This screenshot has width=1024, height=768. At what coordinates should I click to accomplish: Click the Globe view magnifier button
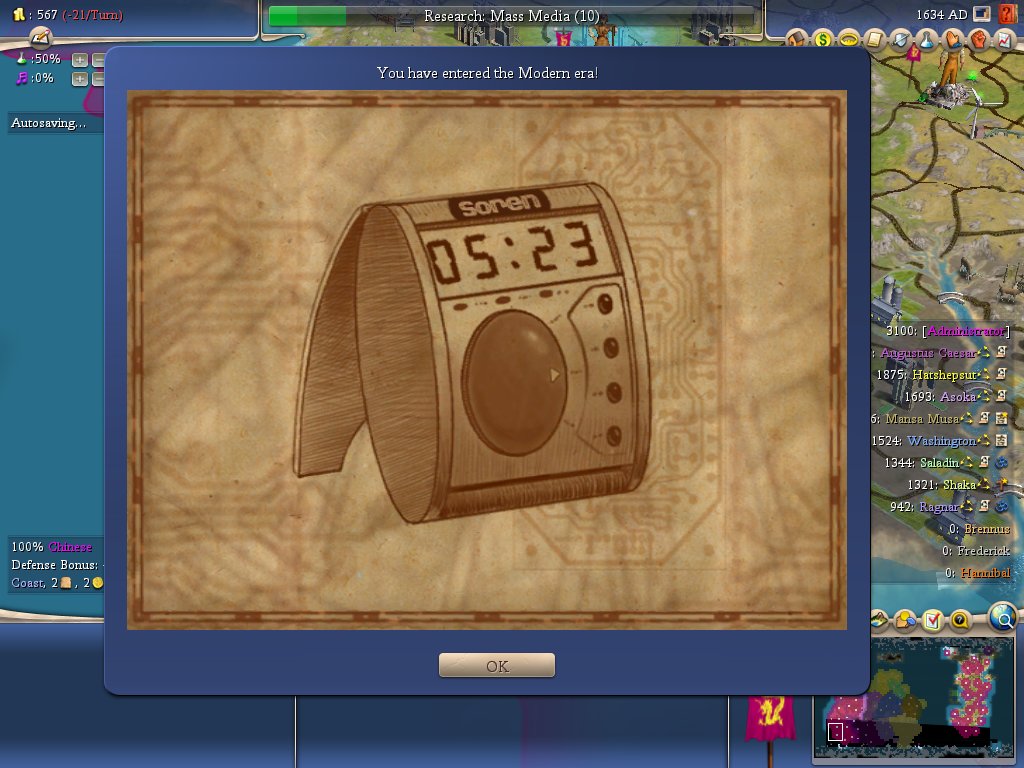pyautogui.click(x=1003, y=616)
